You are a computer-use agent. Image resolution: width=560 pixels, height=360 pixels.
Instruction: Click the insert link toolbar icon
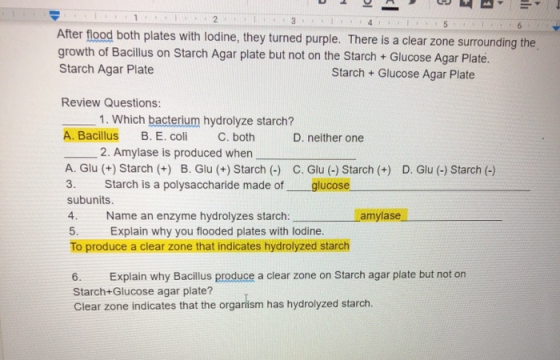444,3
